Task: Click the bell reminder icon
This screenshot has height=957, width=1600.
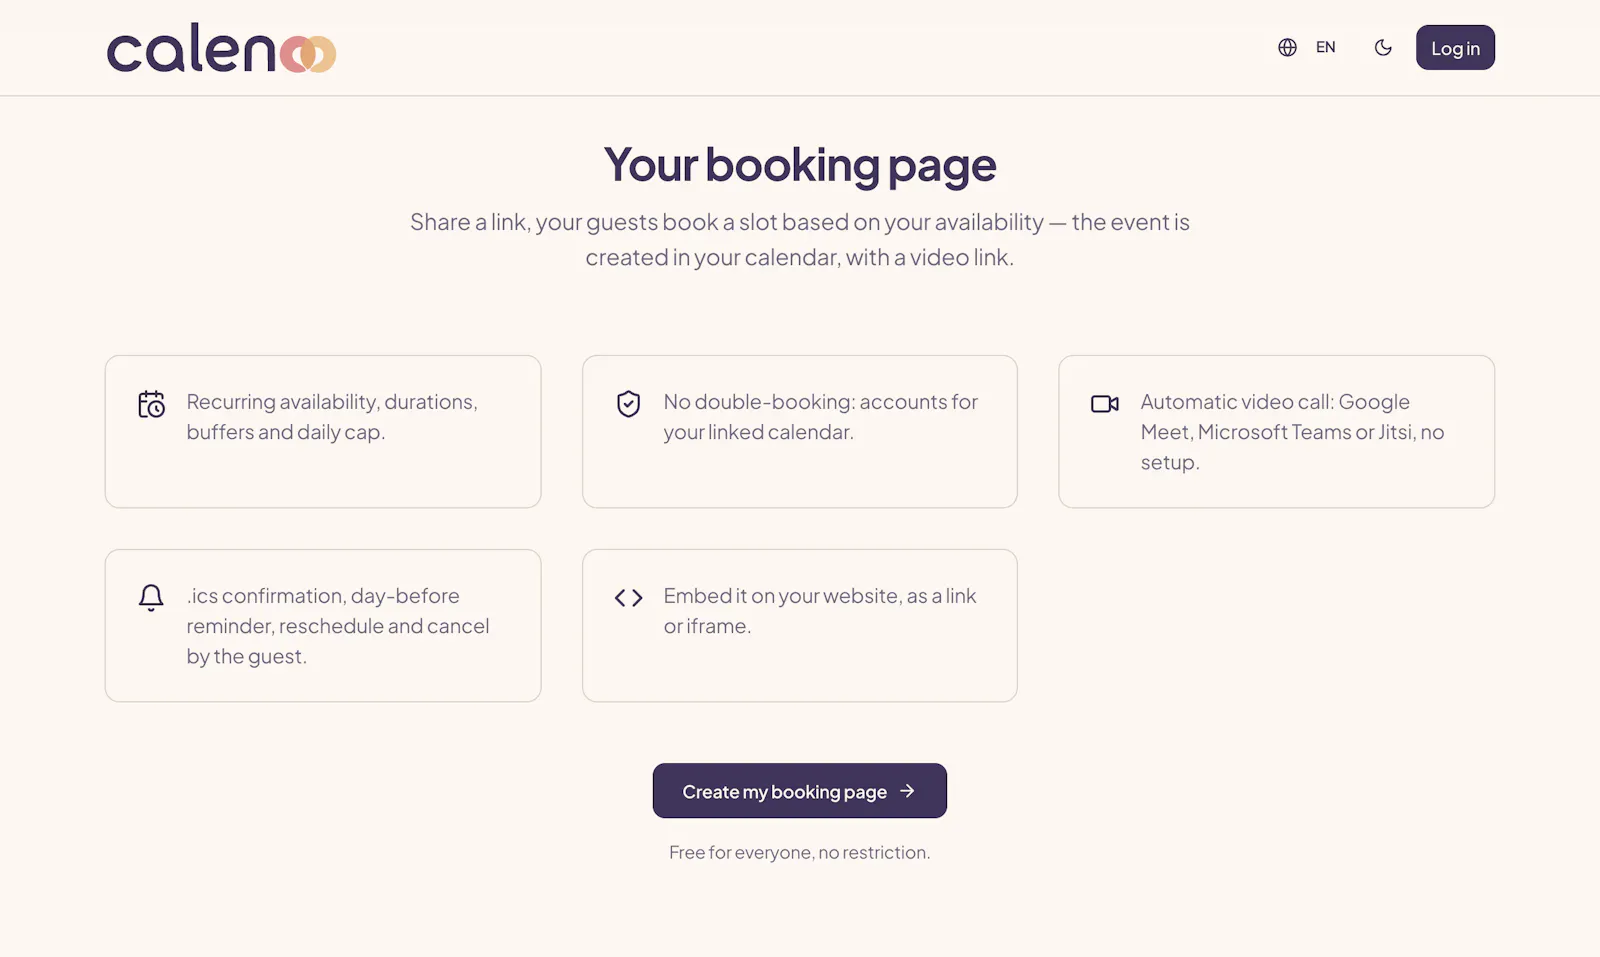Action: pyautogui.click(x=151, y=597)
